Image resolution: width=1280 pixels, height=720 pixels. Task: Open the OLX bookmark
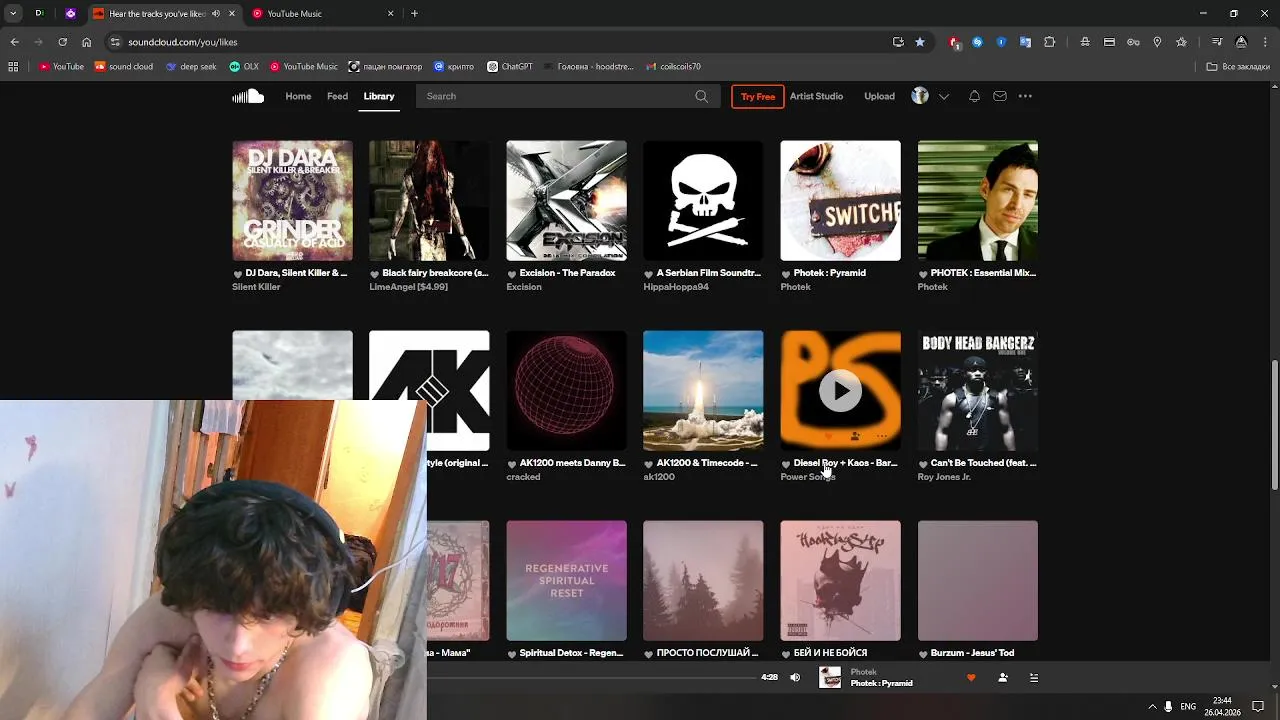tap(244, 67)
